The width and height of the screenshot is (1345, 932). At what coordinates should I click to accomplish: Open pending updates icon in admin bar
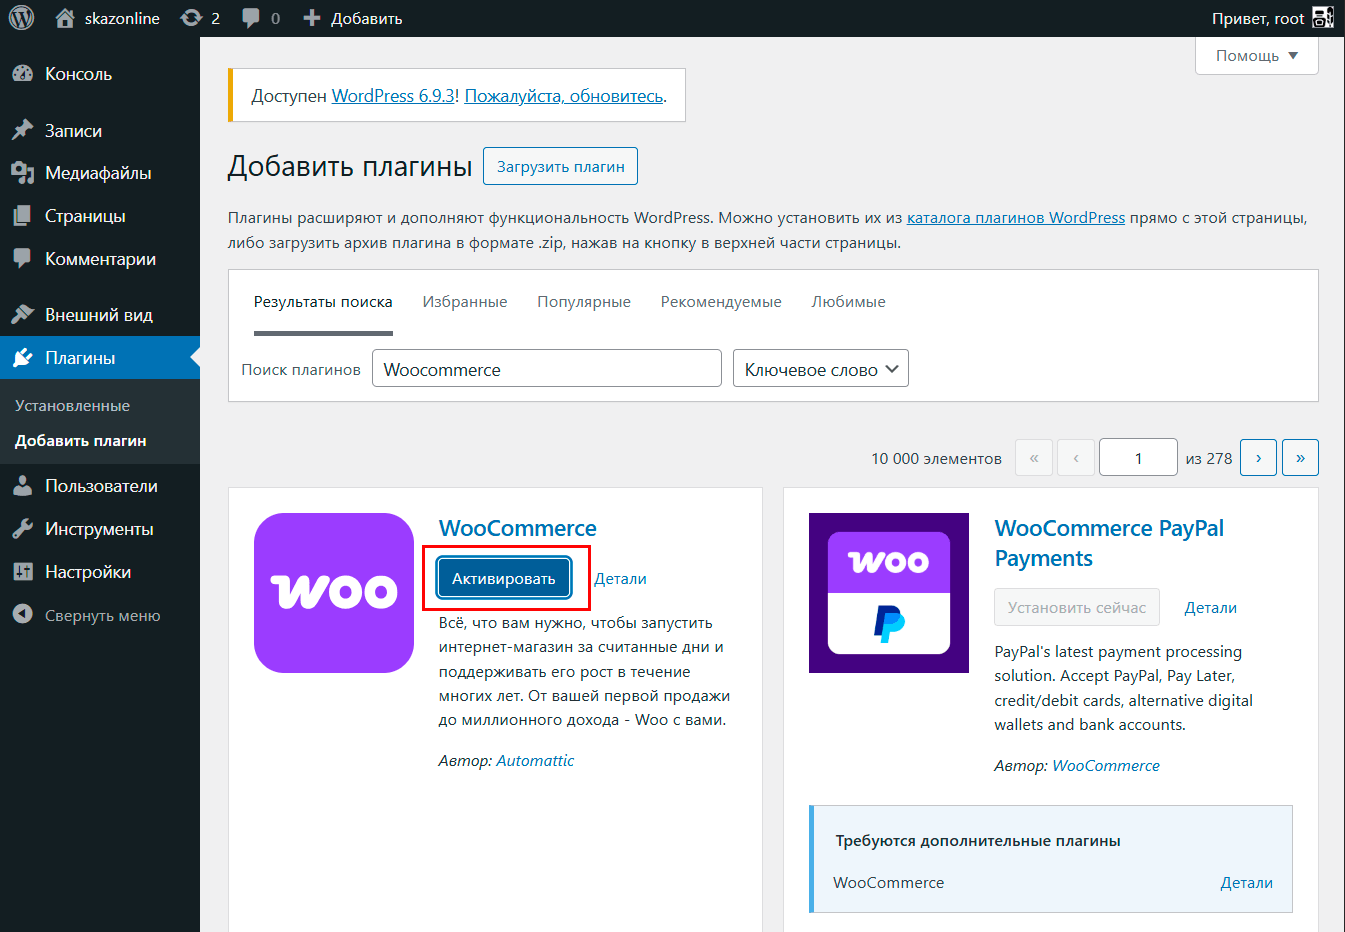pos(191,18)
